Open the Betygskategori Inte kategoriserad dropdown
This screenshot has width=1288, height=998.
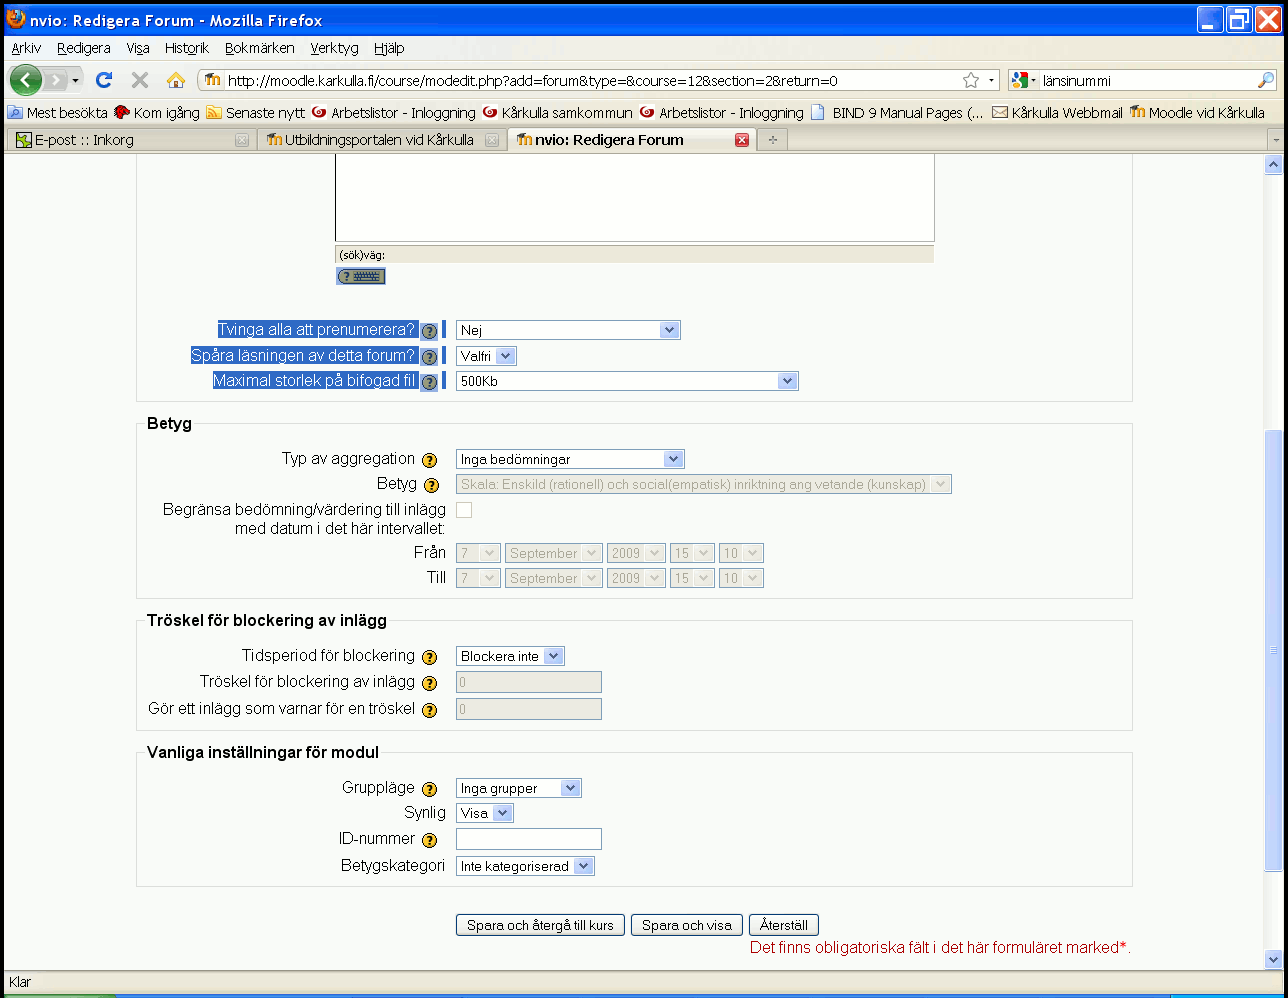(525, 866)
